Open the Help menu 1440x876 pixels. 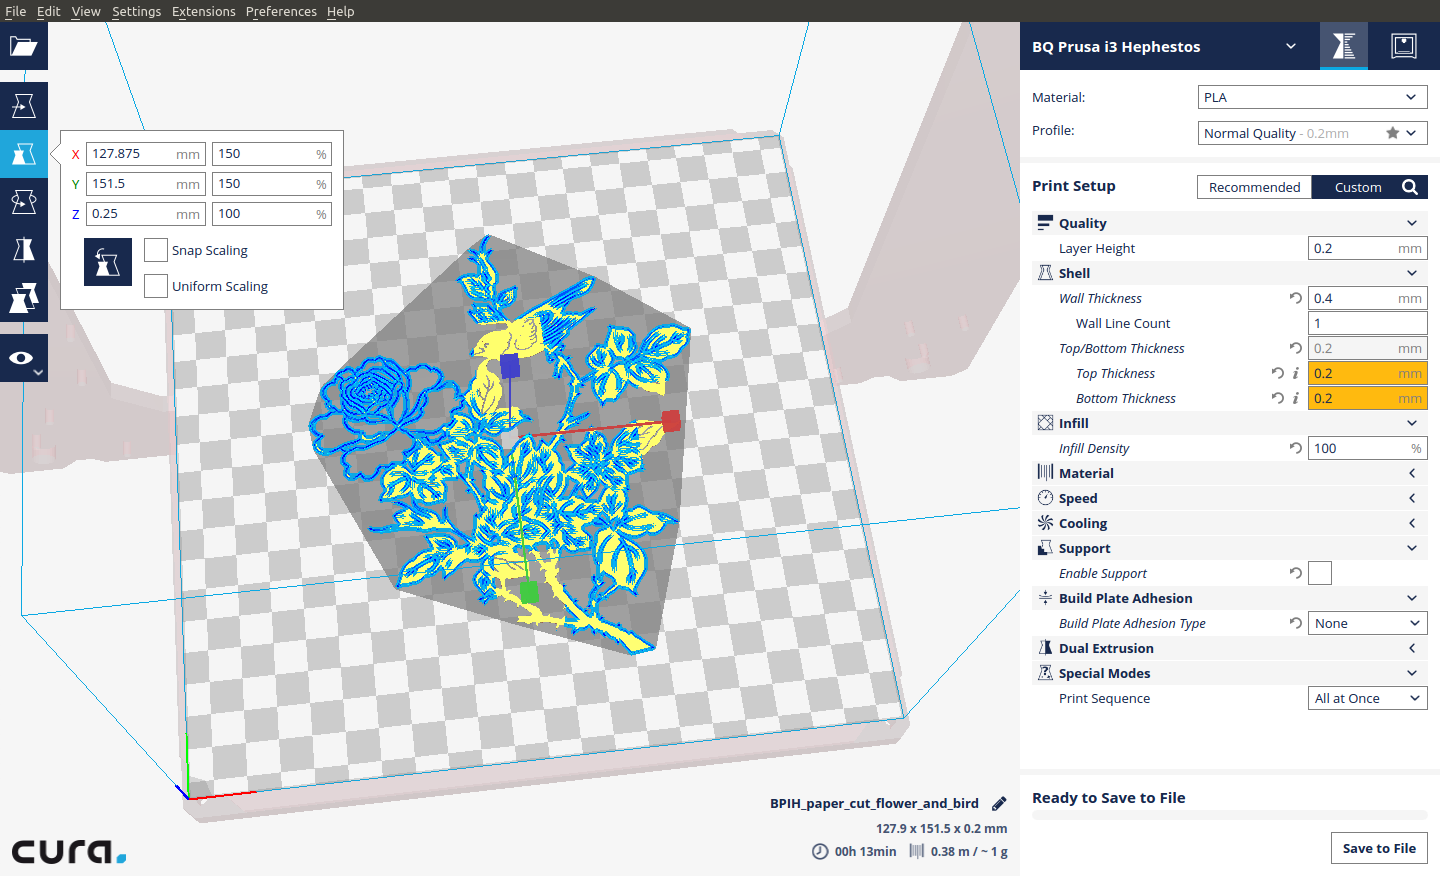341,11
